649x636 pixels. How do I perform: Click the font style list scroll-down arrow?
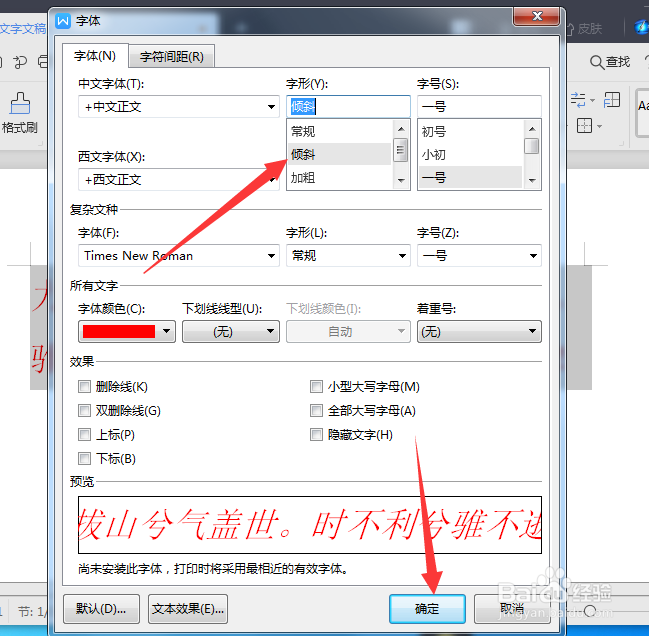click(x=401, y=180)
